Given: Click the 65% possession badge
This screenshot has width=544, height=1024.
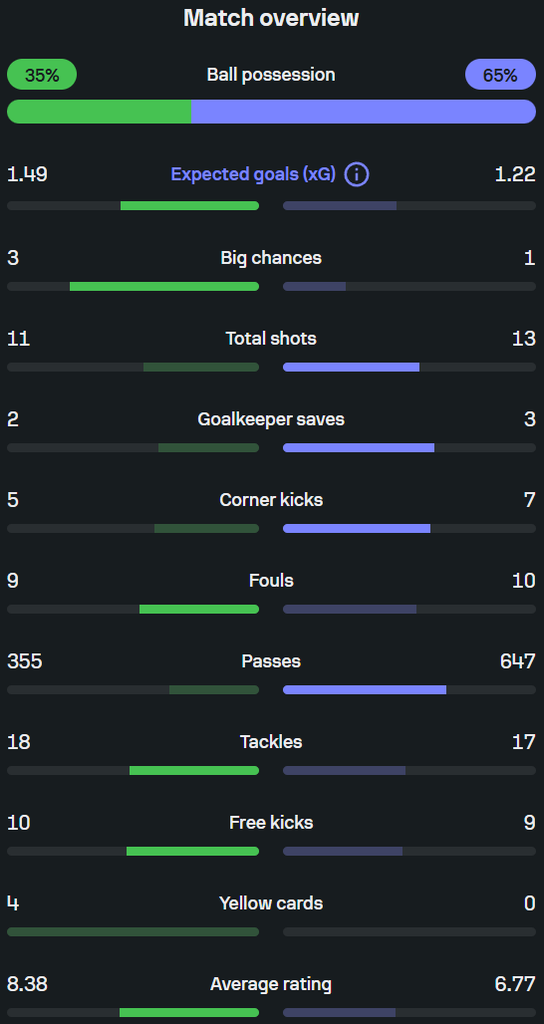Looking at the screenshot, I should click(500, 74).
